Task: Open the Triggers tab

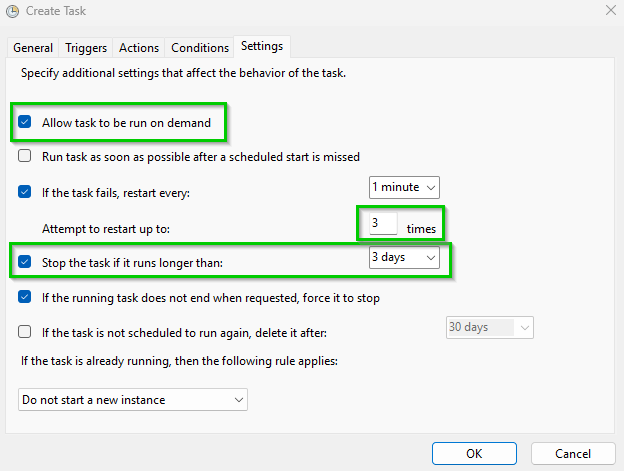Action: [x=86, y=48]
